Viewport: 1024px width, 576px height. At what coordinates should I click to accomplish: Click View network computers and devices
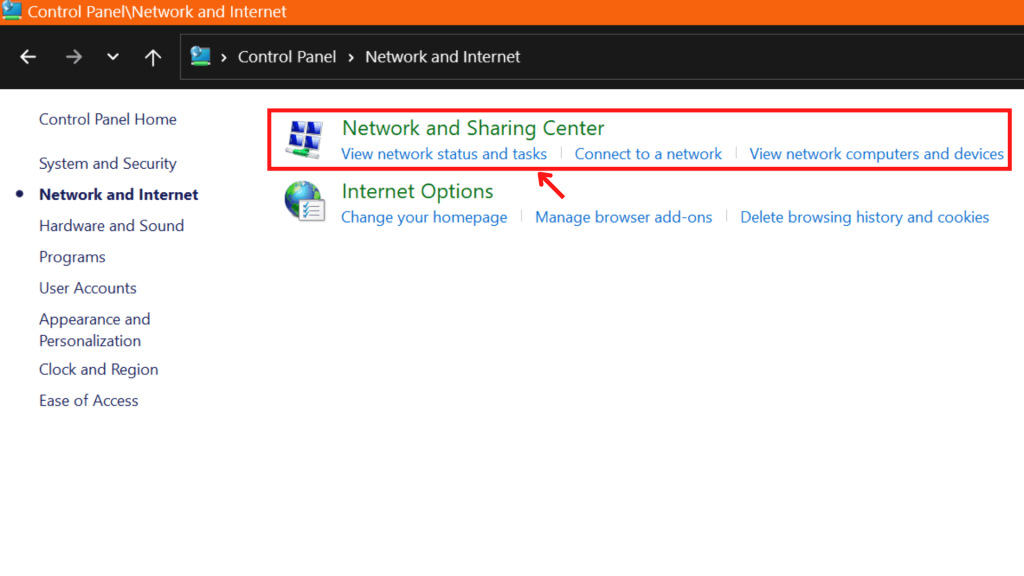(x=876, y=154)
